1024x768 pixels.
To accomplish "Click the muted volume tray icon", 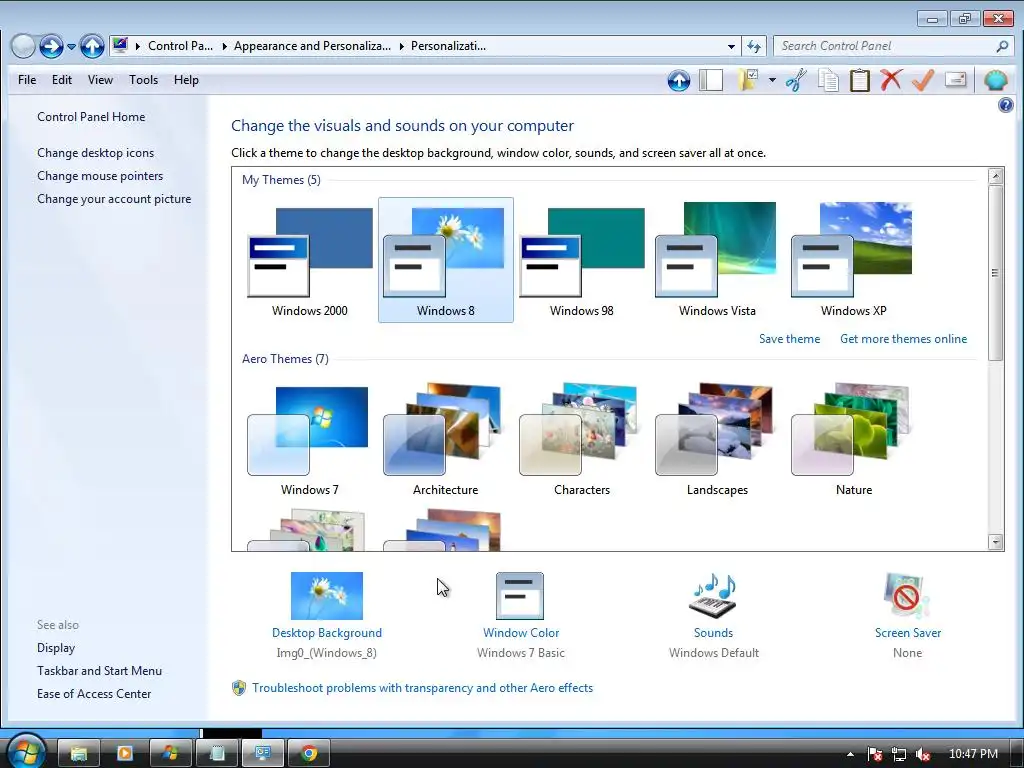I will (x=923, y=754).
